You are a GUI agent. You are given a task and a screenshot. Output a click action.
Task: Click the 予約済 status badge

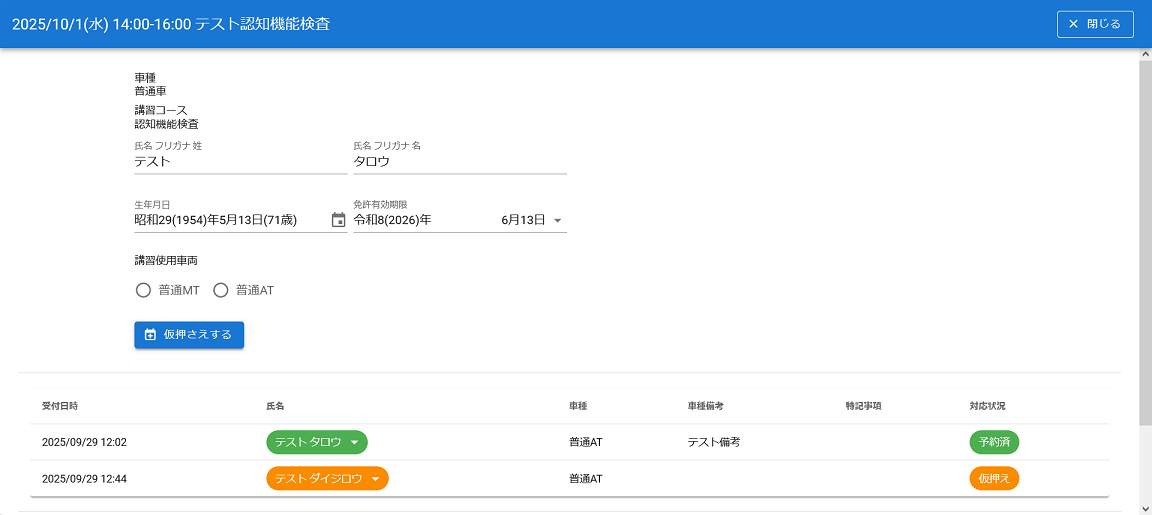[x=994, y=442]
